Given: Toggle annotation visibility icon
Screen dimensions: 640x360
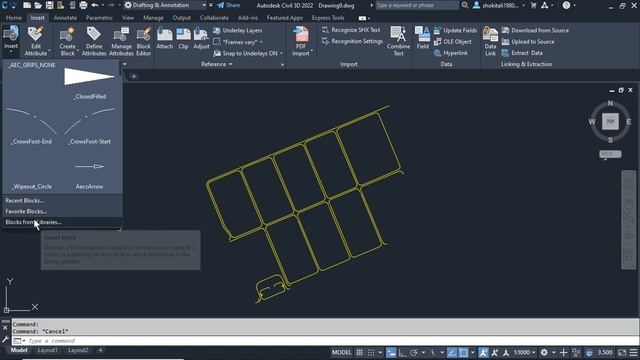Looking at the screenshot, I should [483, 352].
